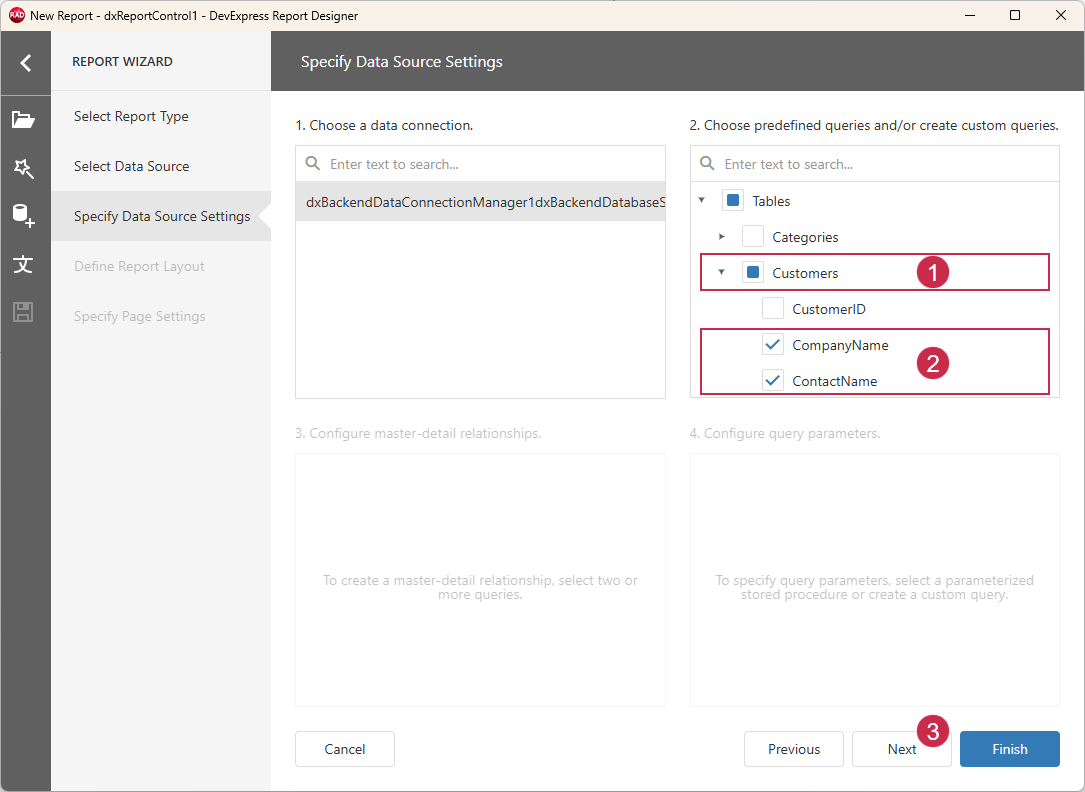The image size is (1085, 792).
Task: Click search magnifier in queries box
Action: 707,164
